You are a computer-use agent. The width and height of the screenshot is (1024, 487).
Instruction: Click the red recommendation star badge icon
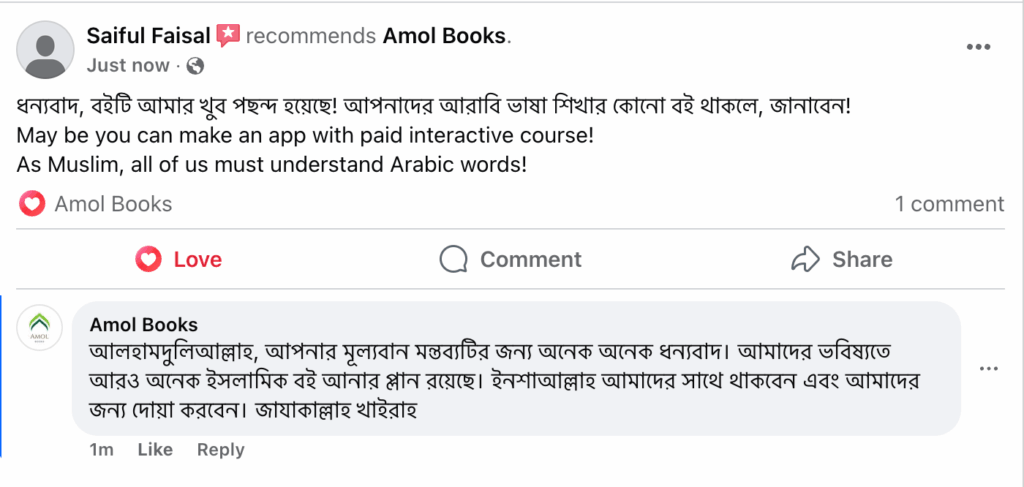coord(229,35)
